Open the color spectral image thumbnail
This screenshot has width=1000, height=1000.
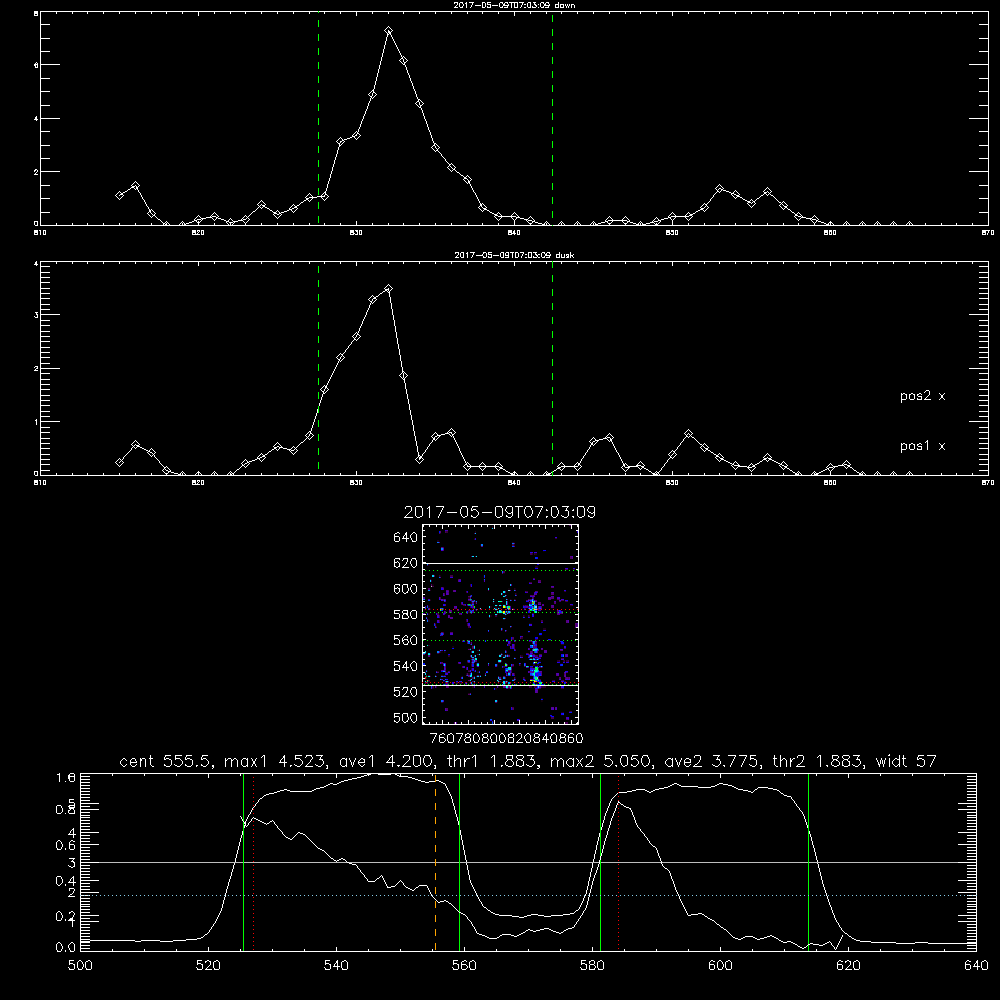pos(500,624)
